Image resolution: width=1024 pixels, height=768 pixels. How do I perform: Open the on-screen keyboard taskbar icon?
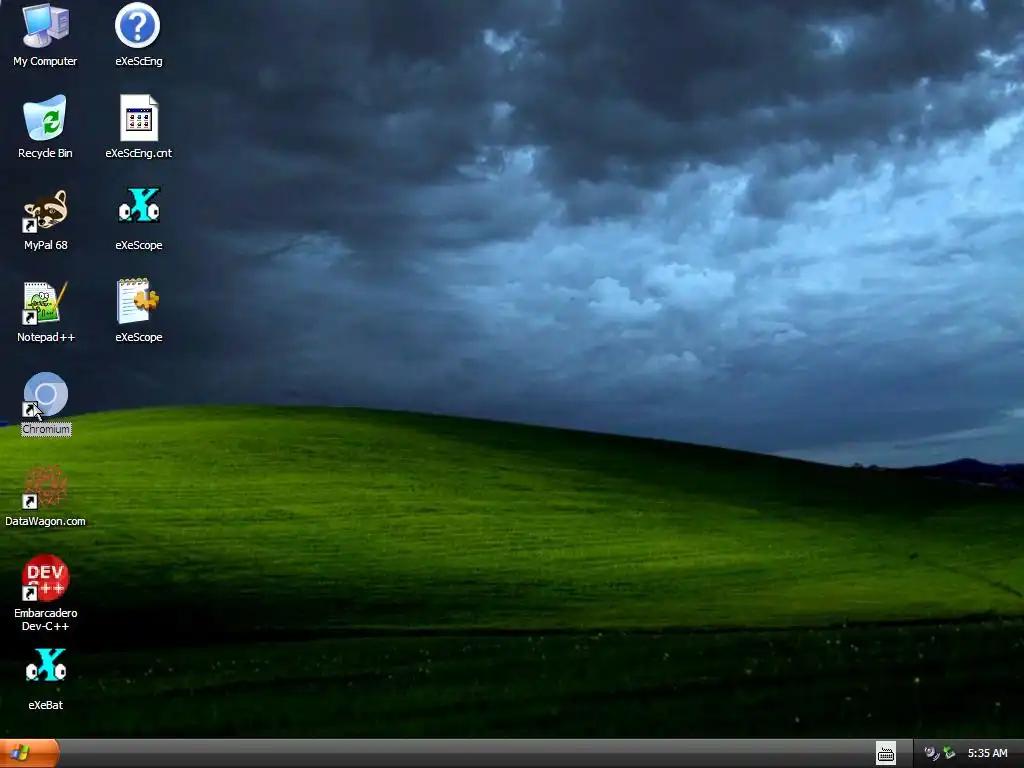point(886,754)
